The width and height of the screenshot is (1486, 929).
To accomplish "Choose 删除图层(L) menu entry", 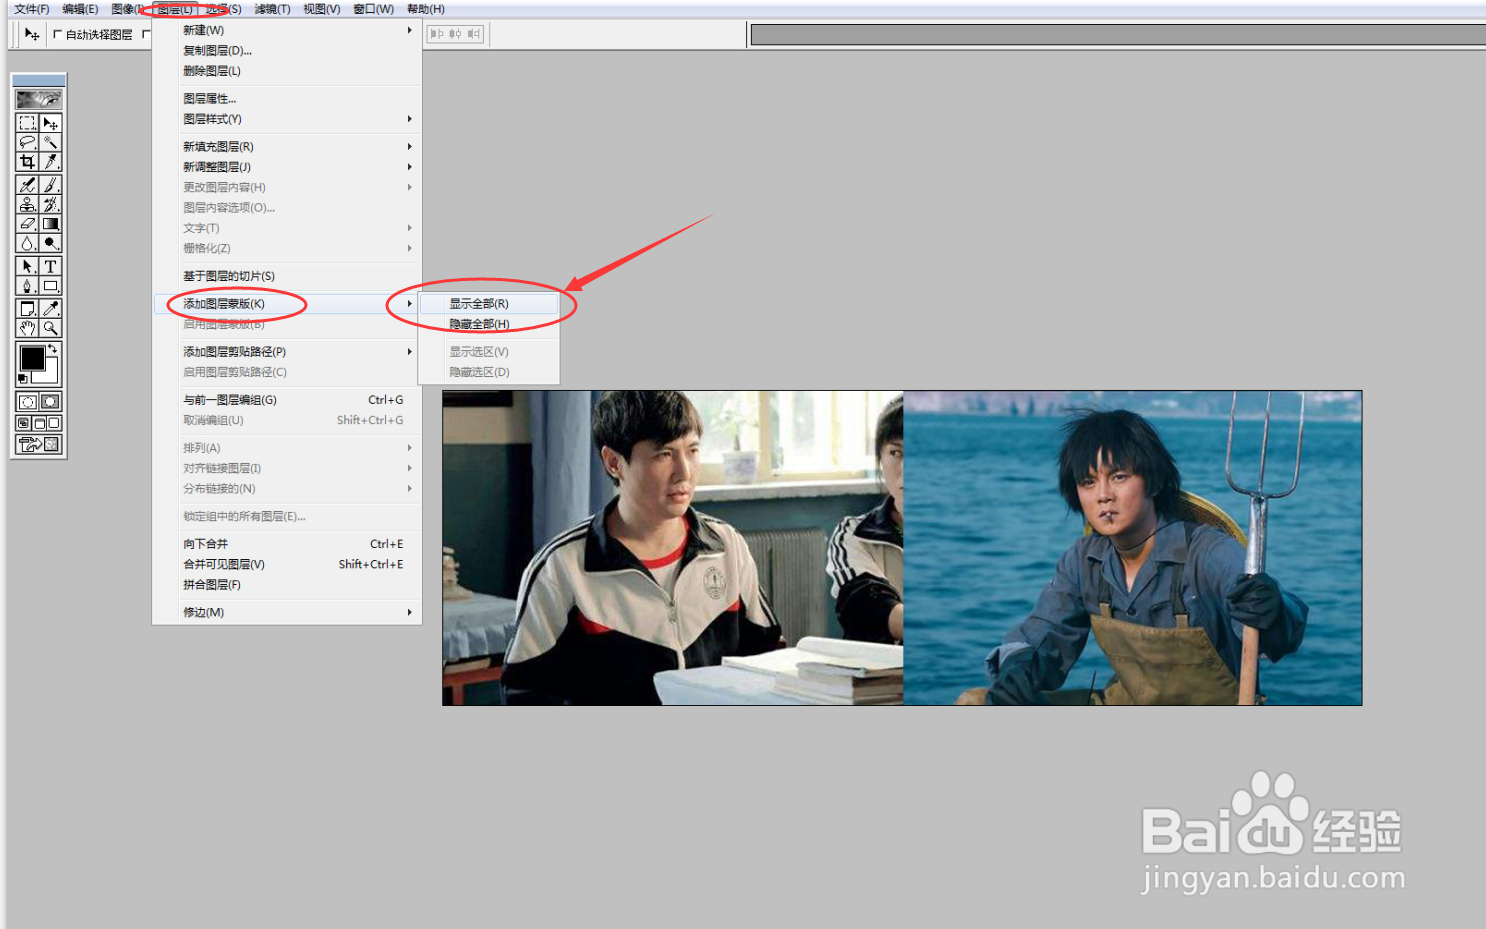I will [287, 71].
